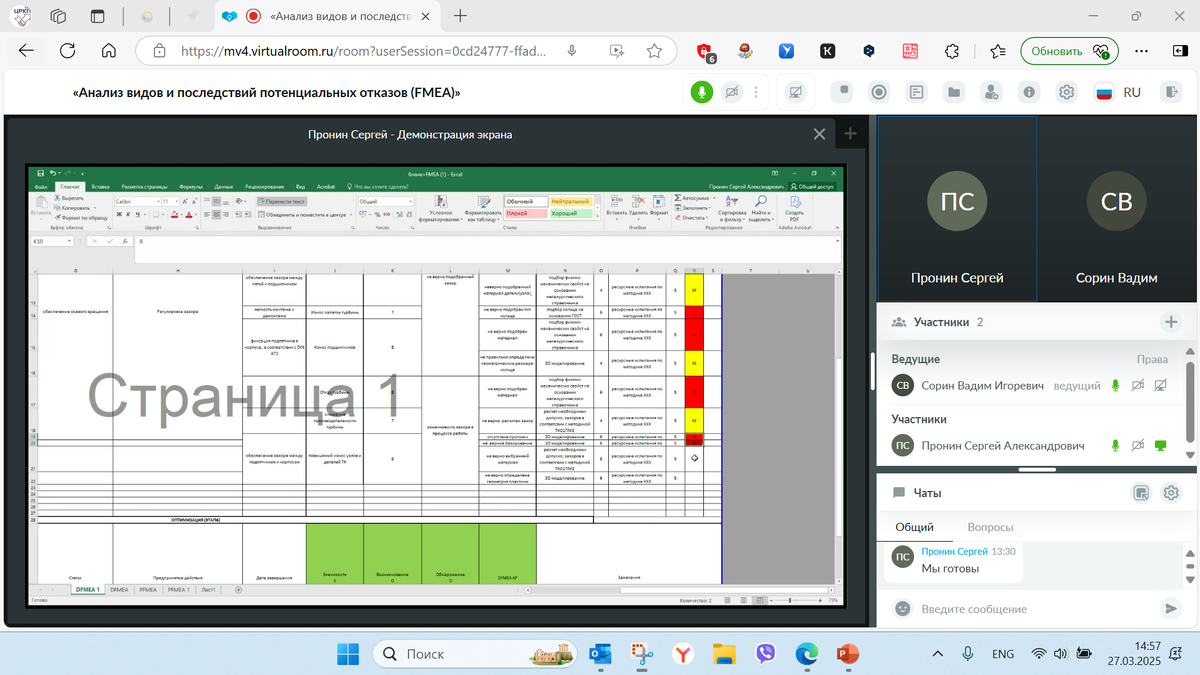This screenshot has width=1200, height=675.
Task: Leave the room with the exit icon
Action: (x=1170, y=92)
